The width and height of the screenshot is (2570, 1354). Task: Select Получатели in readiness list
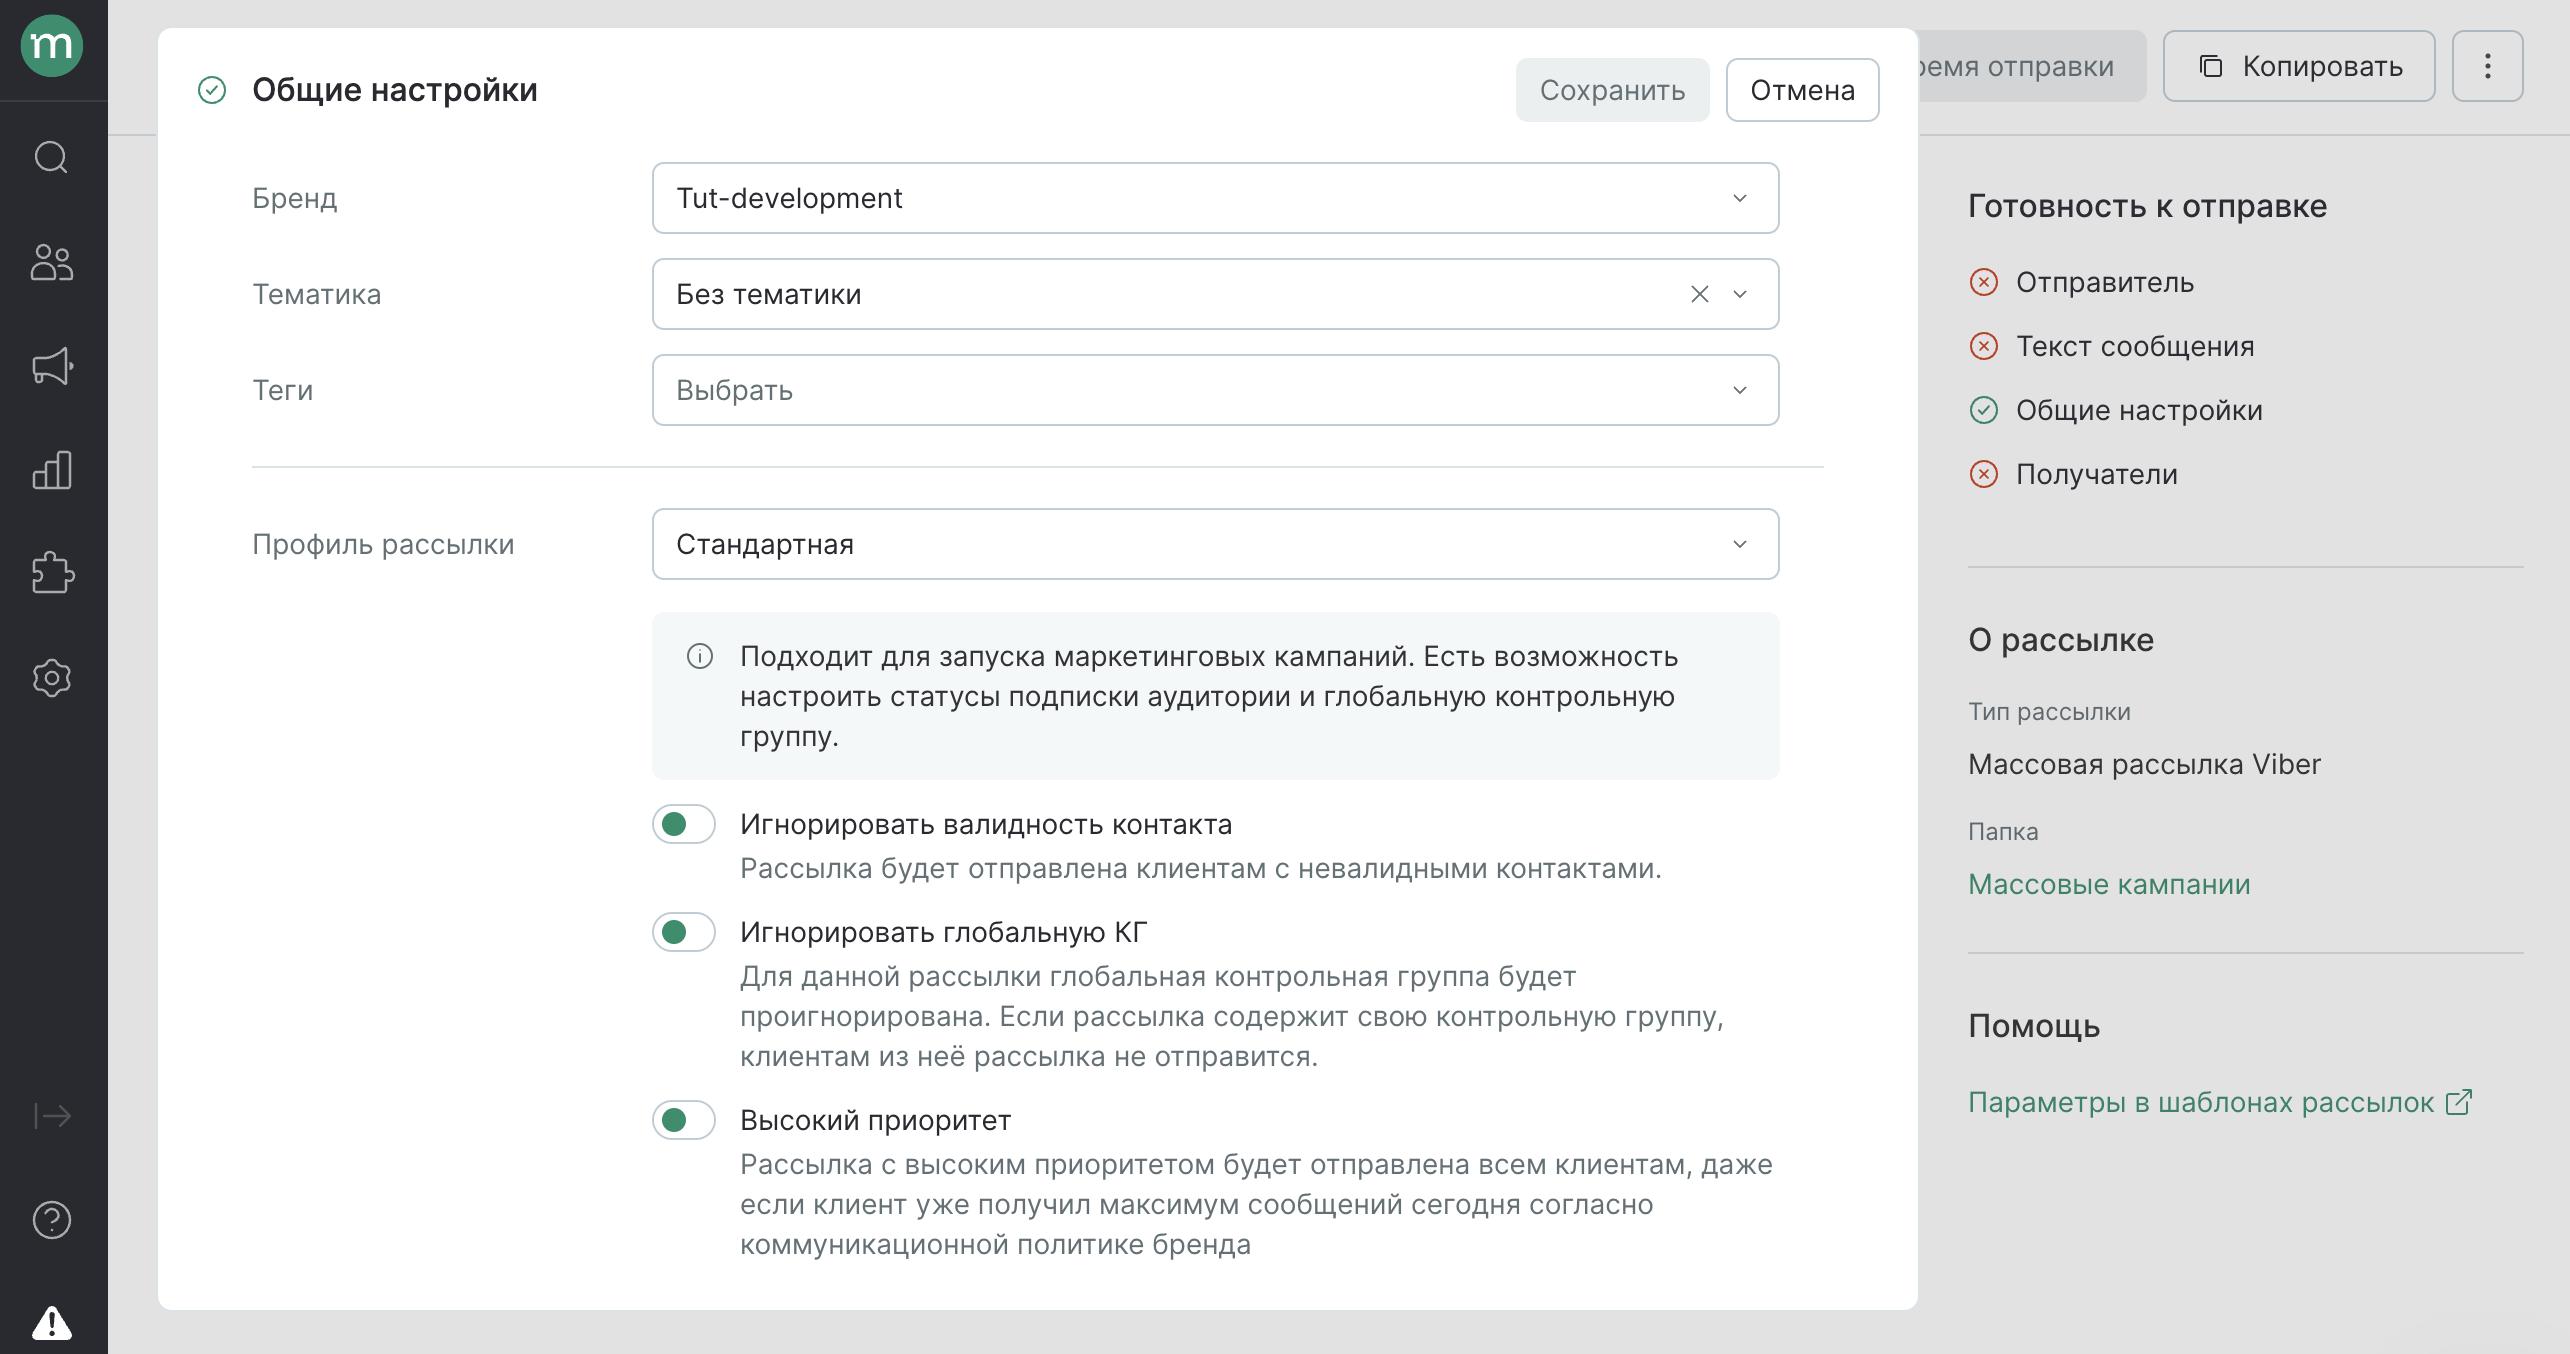(2096, 474)
